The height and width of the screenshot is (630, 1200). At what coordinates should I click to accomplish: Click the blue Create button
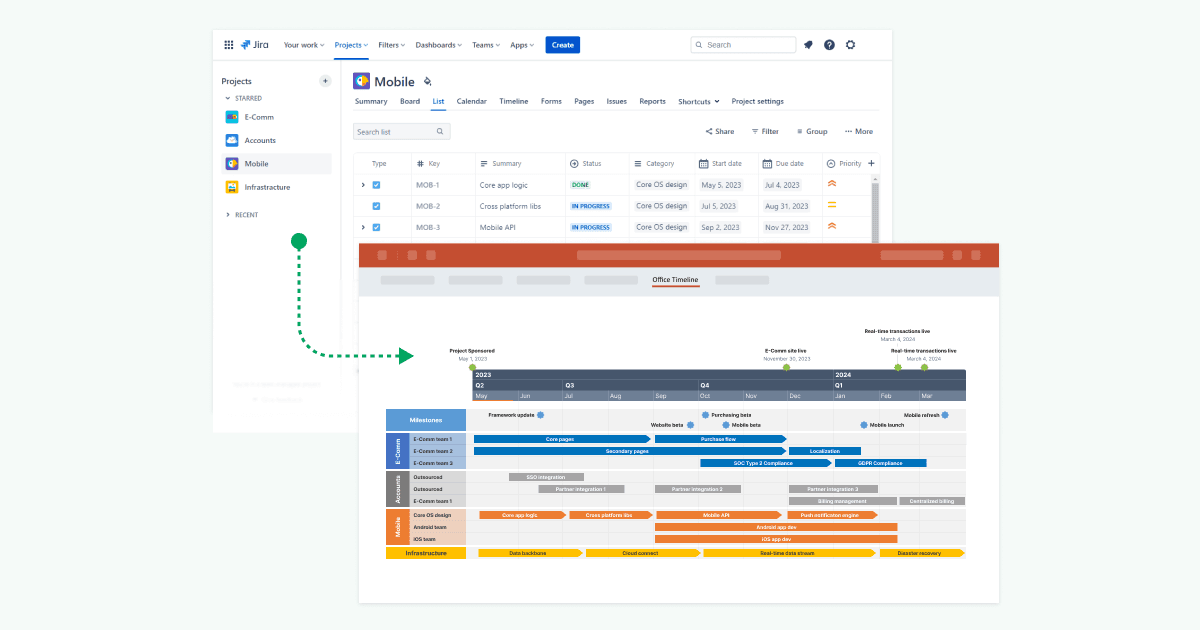pos(563,45)
